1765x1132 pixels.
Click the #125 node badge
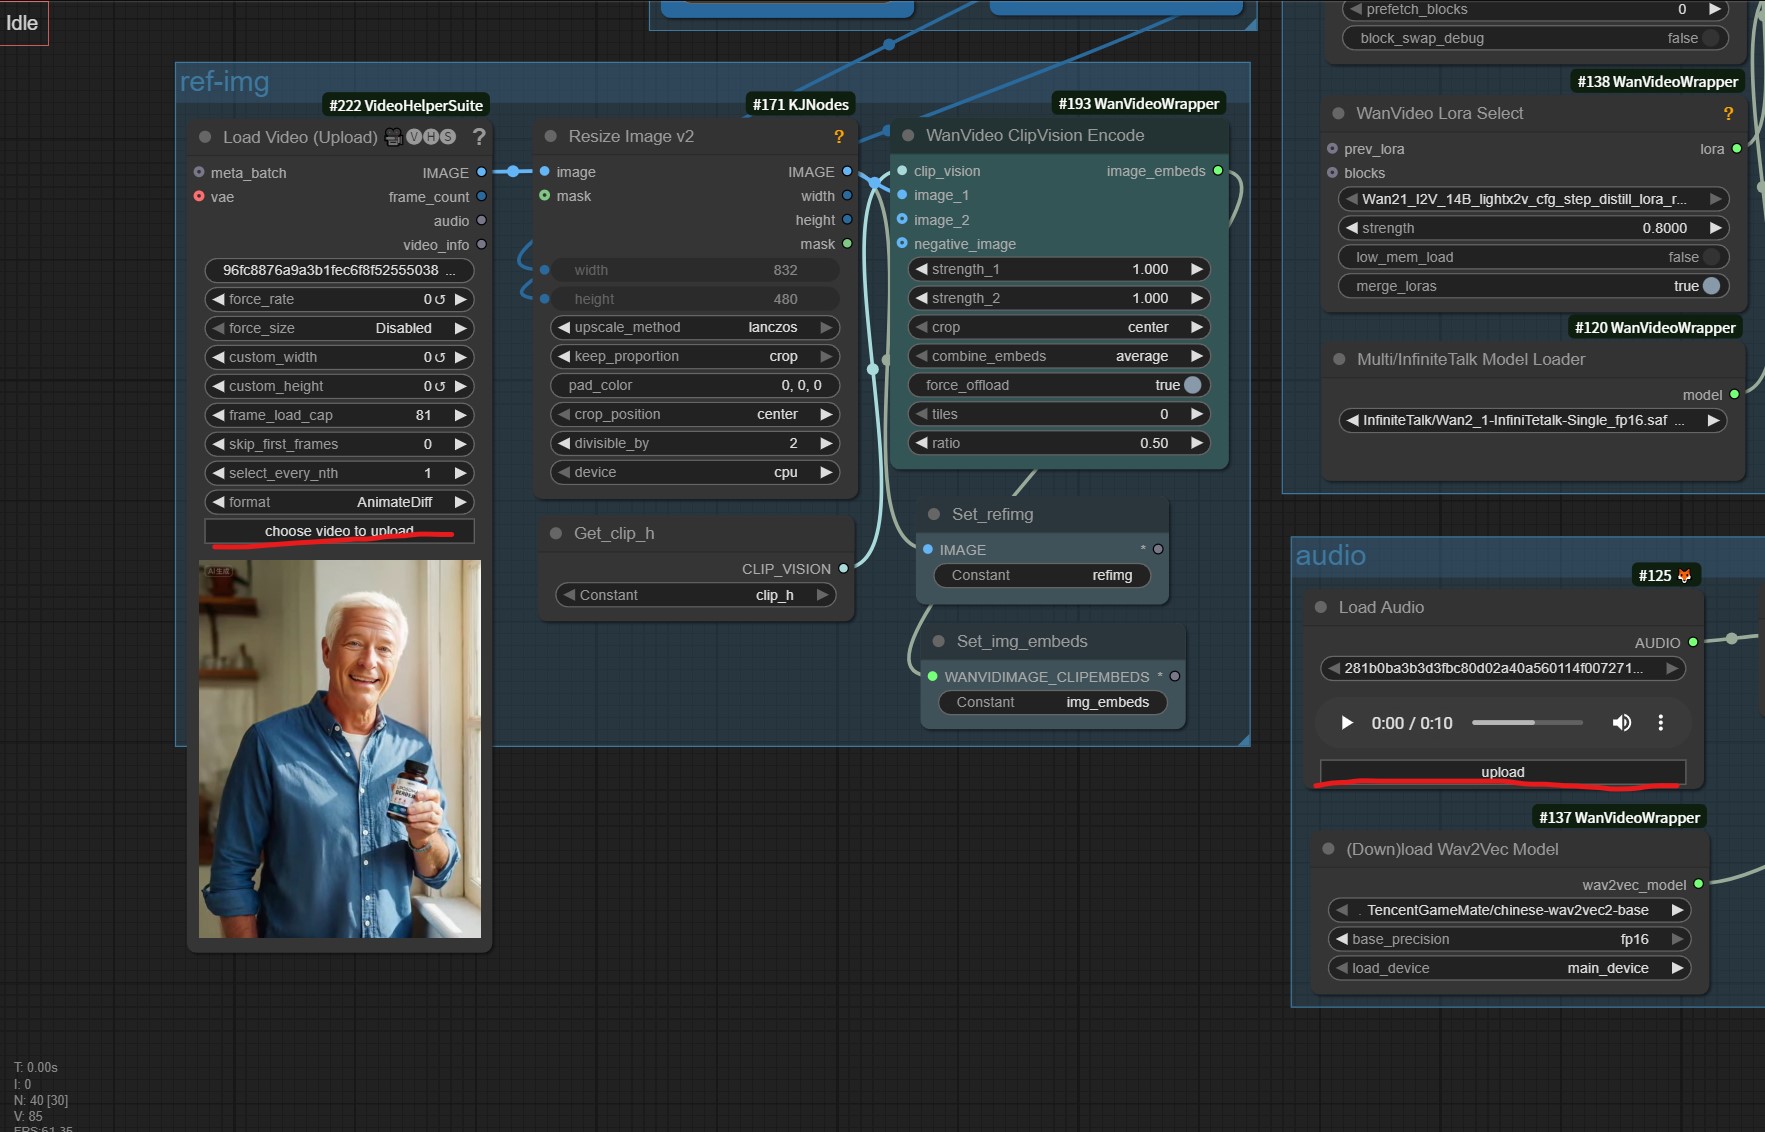pos(1665,575)
